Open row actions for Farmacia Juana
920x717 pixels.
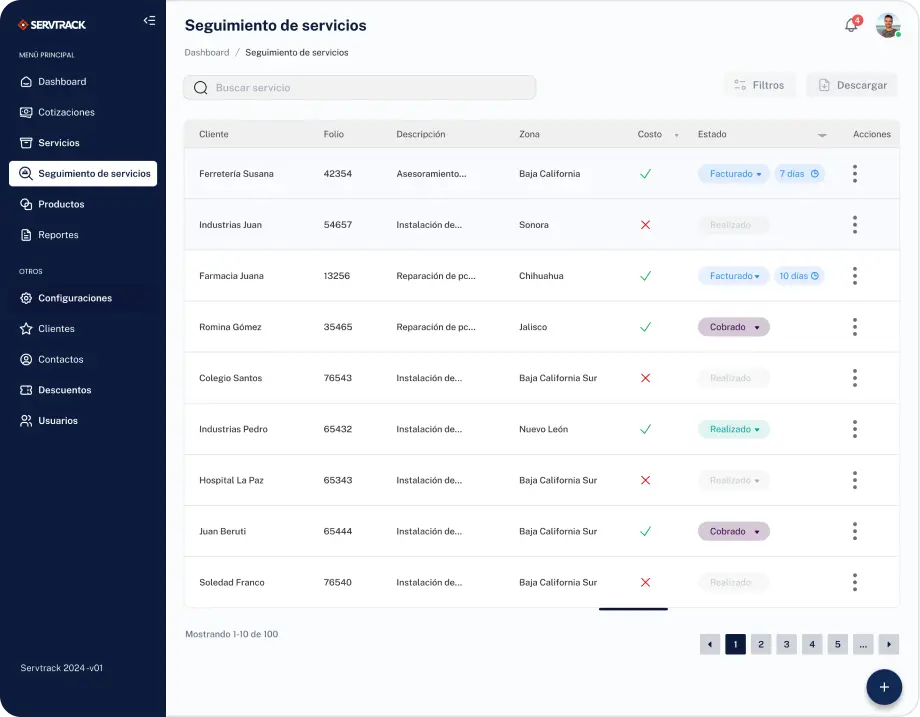pyautogui.click(x=854, y=276)
